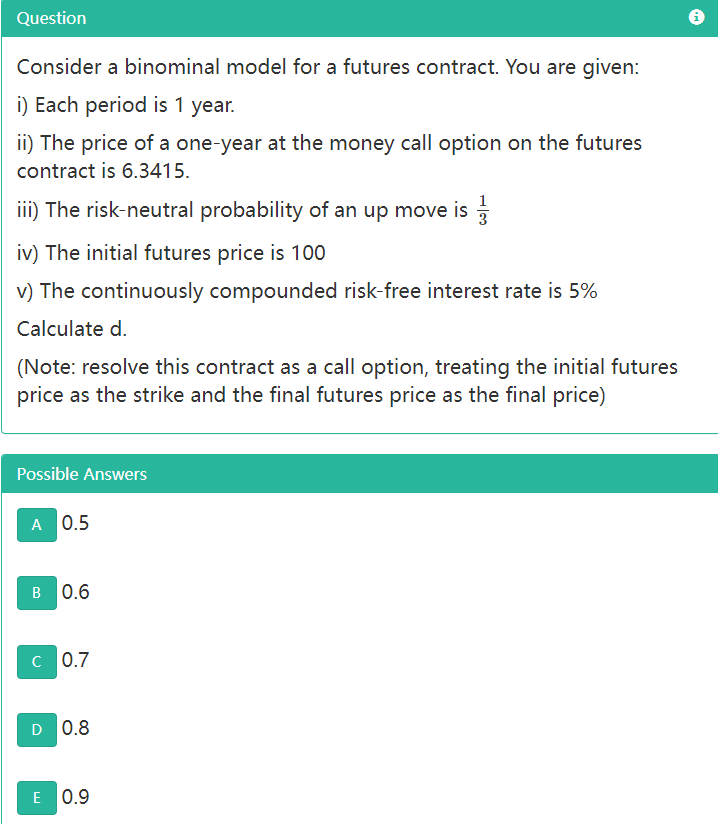Click the info icon in the Question header
The image size is (718, 824).
point(697,15)
